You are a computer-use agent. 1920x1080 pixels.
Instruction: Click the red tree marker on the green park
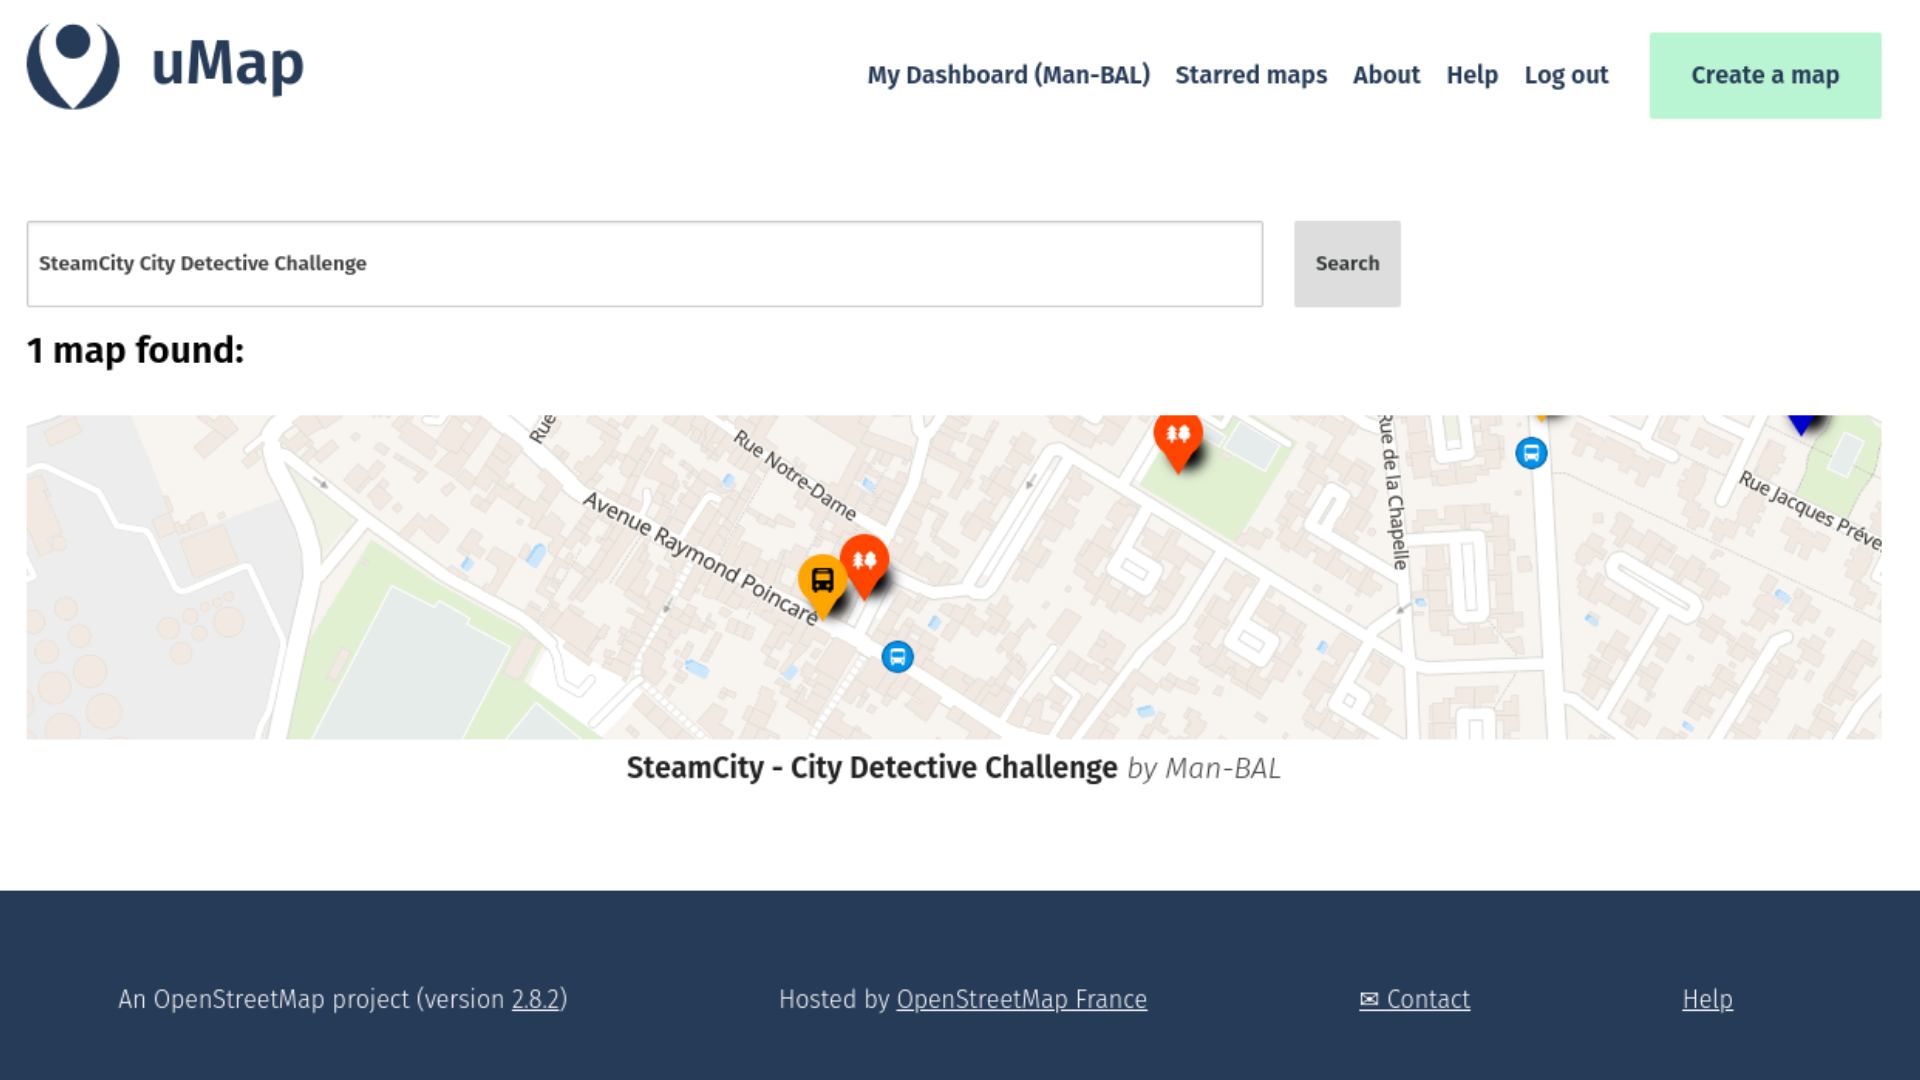pos(1178,436)
